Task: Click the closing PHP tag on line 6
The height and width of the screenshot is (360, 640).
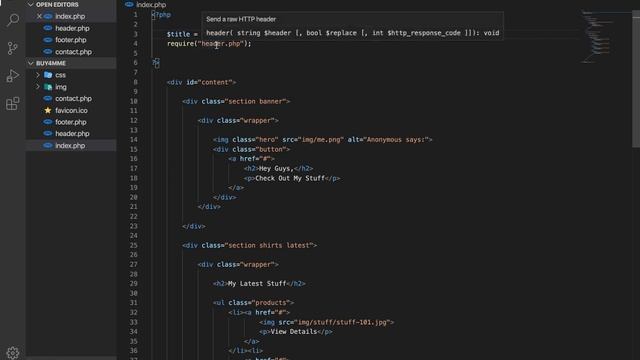Action: click(156, 63)
